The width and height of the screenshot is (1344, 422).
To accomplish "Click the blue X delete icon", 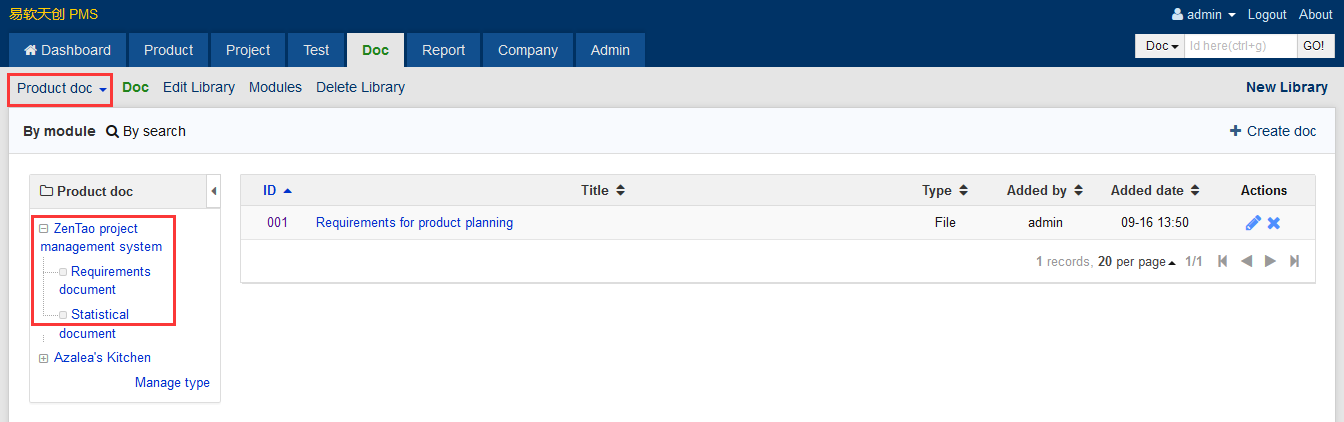I will [x=1274, y=223].
